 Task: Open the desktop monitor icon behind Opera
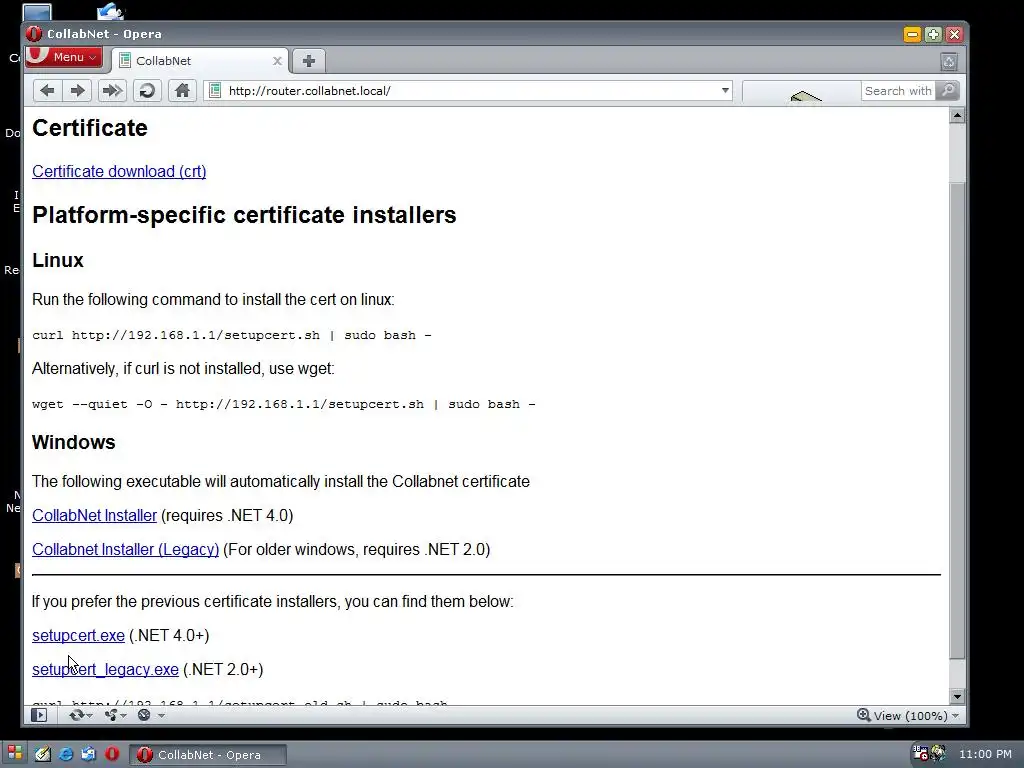tap(36, 12)
